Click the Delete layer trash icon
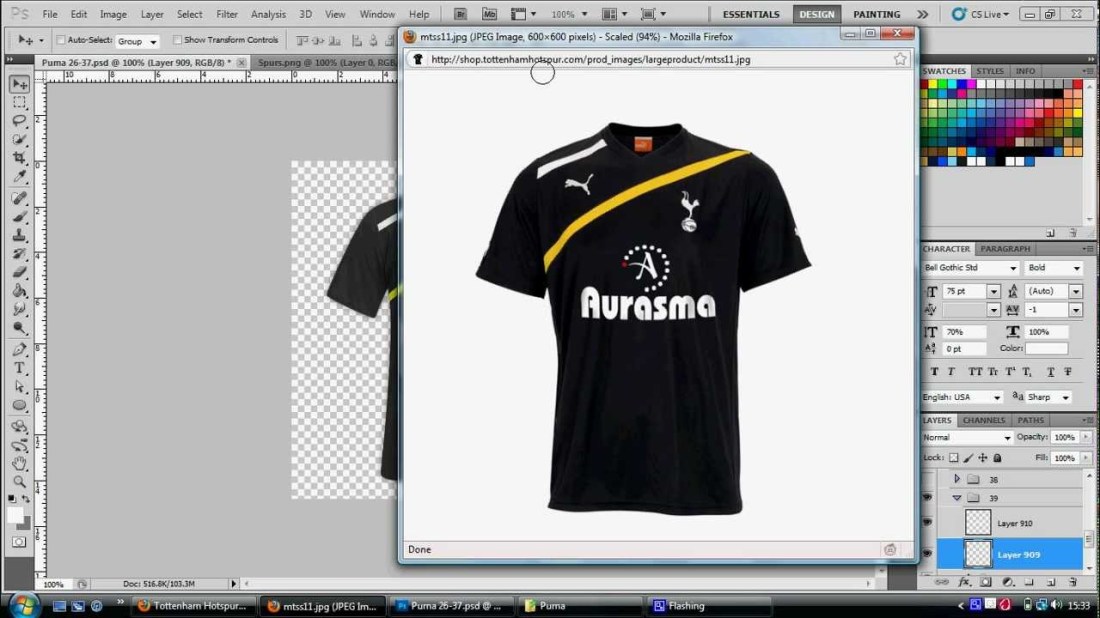Viewport: 1100px width, 618px height. (1073, 581)
